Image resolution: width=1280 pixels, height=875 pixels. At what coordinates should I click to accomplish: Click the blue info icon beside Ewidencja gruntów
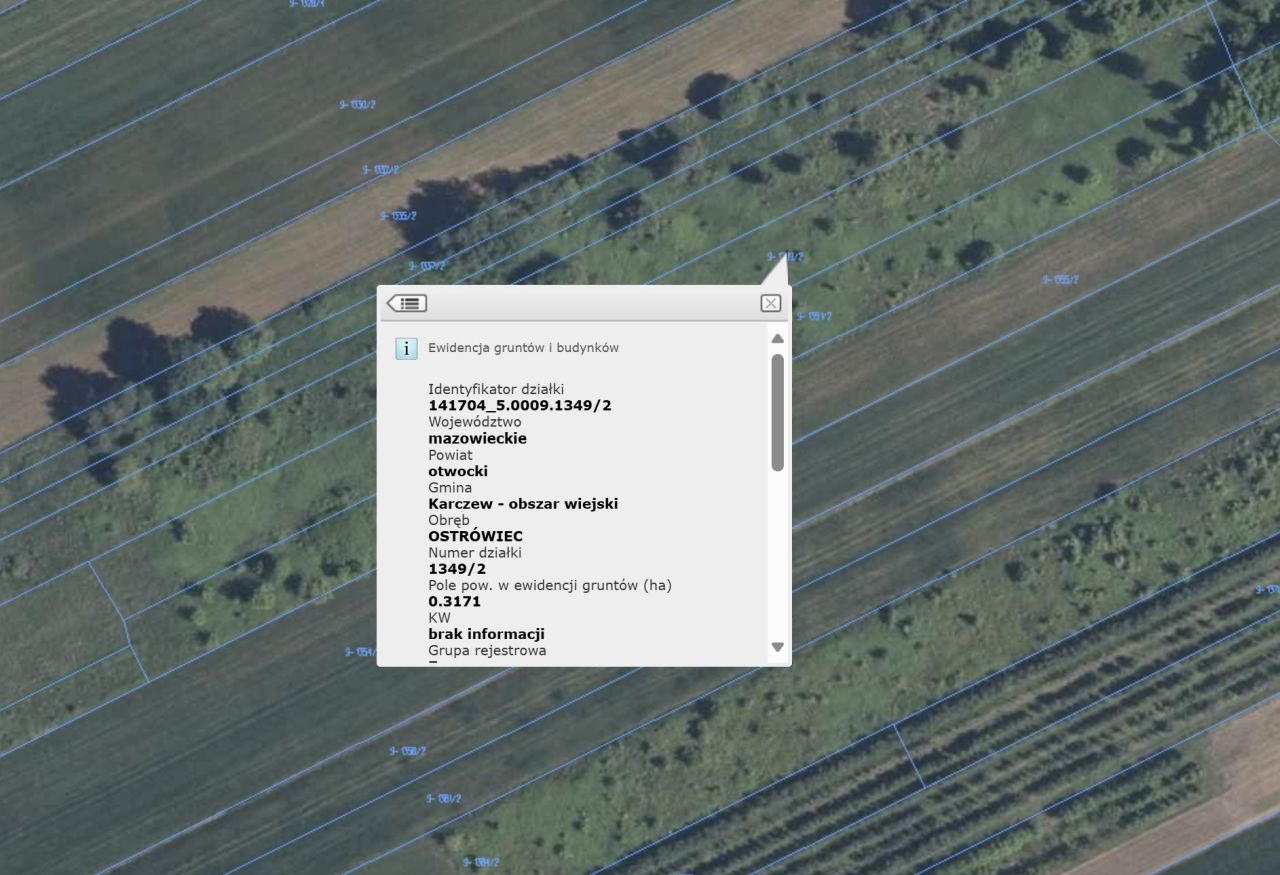pos(406,348)
